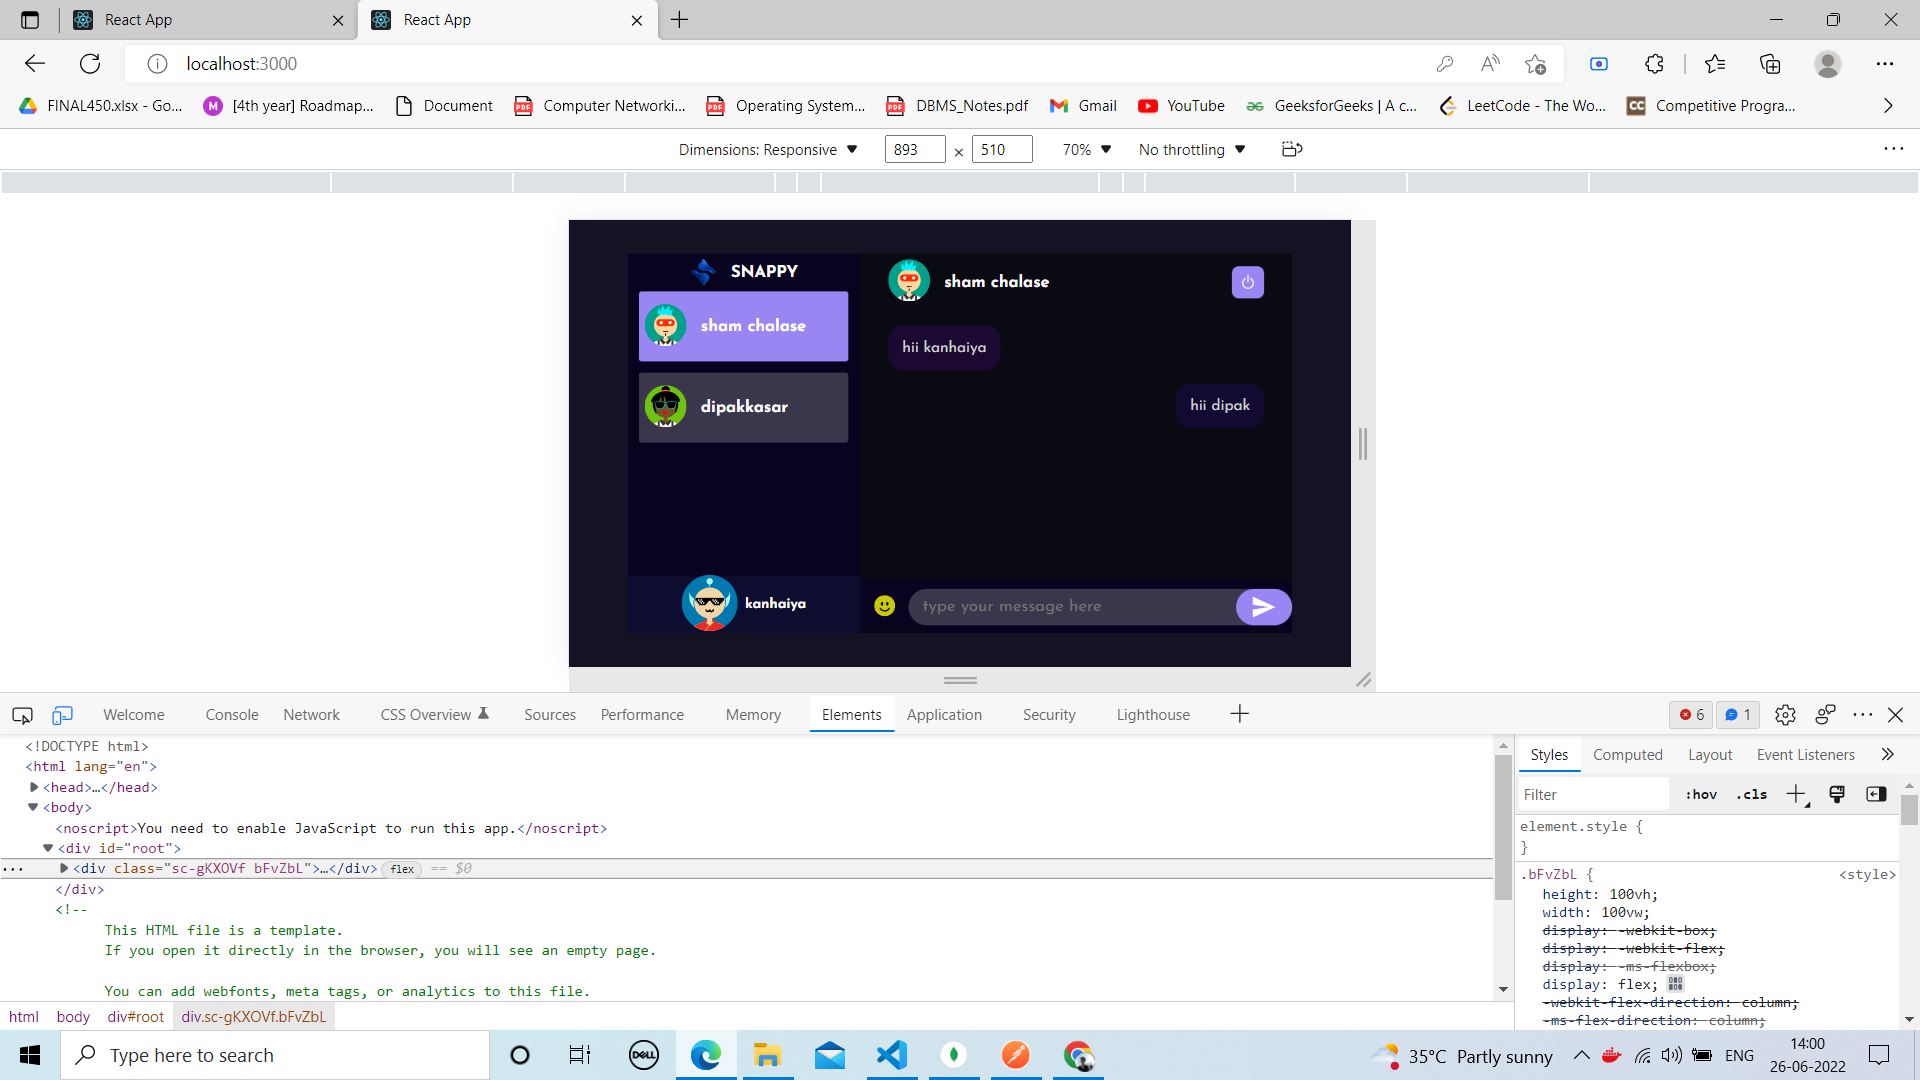The image size is (1920, 1080).
Task: Open Visual Studio Code from the taskbar
Action: pyautogui.click(x=892, y=1055)
